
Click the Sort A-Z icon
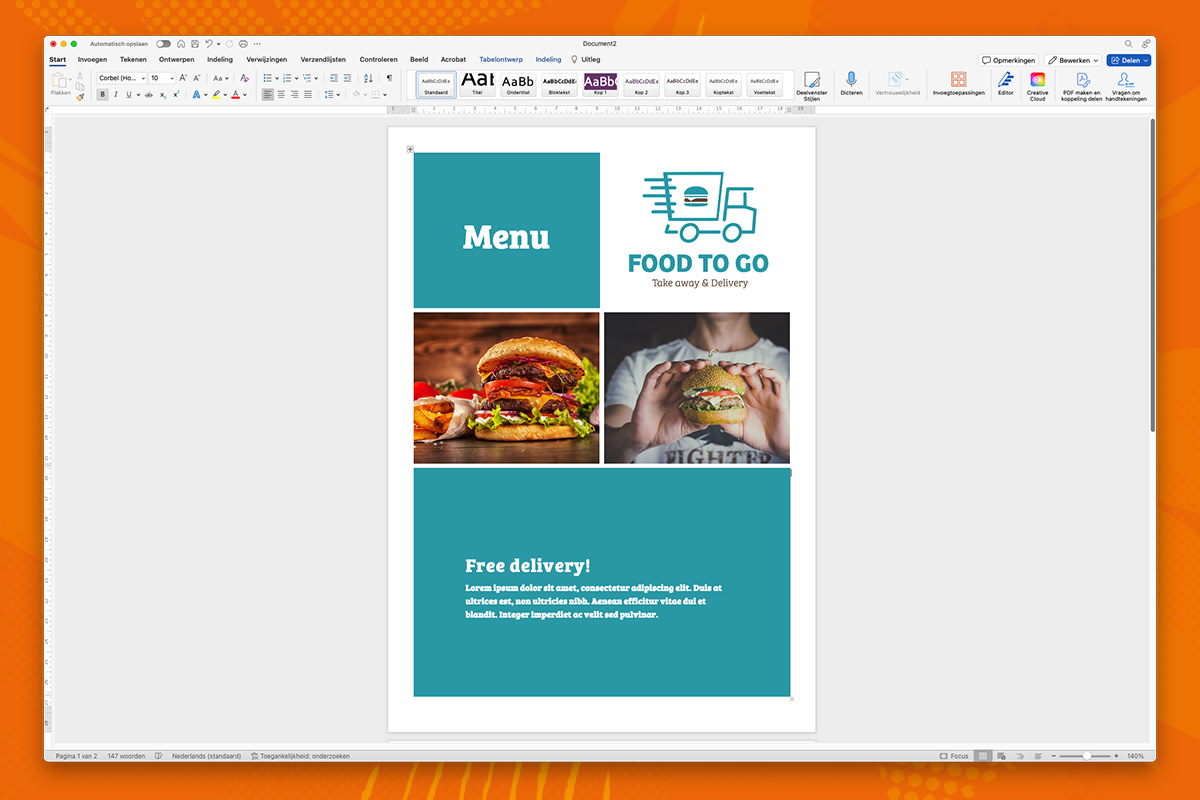[368, 78]
